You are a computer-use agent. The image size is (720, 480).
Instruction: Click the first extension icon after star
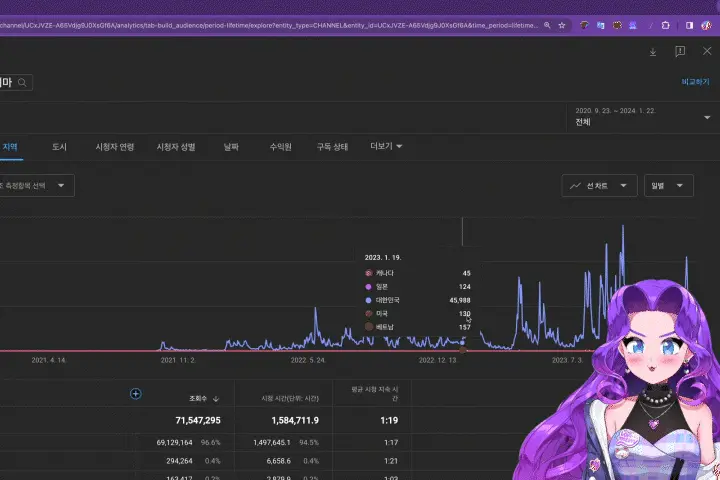pos(584,26)
